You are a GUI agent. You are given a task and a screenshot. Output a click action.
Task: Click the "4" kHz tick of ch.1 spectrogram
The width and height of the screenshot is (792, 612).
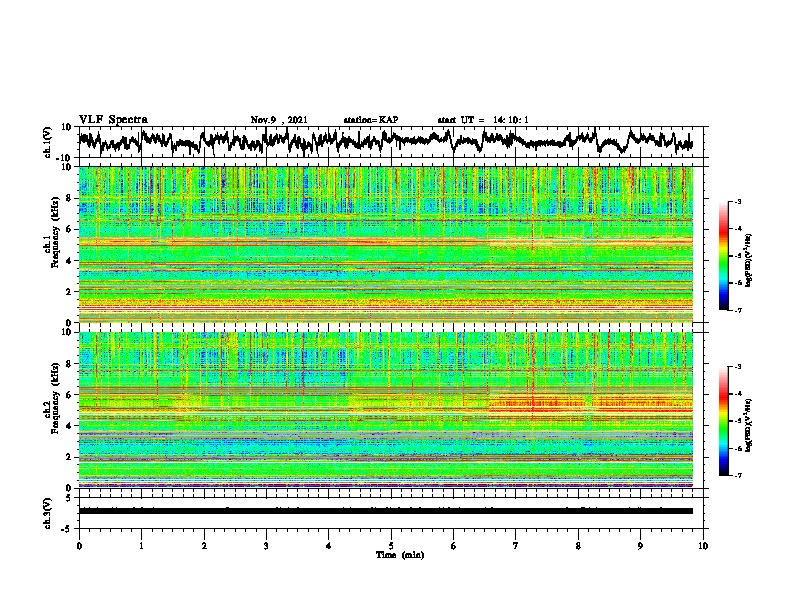[x=70, y=261]
